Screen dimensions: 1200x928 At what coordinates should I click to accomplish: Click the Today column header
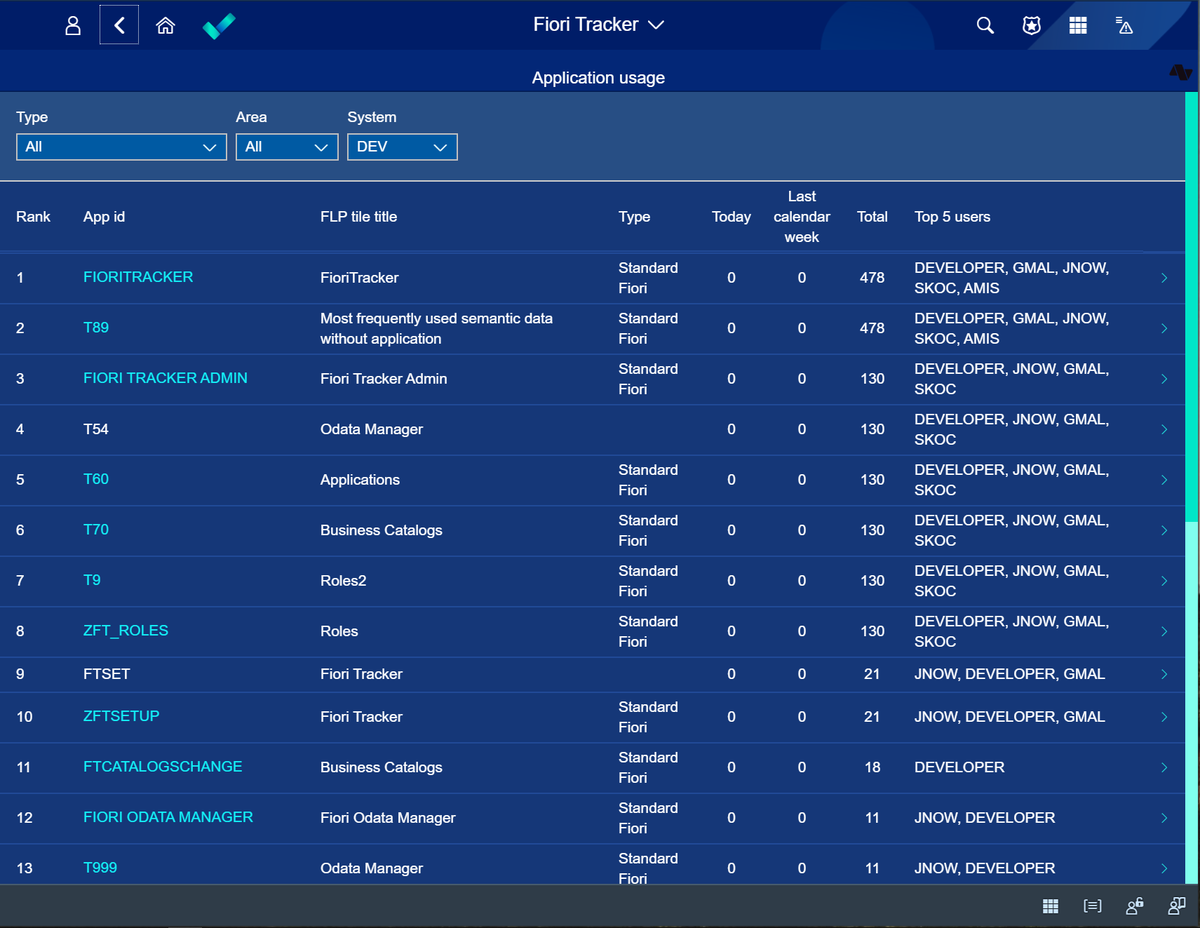[731, 217]
